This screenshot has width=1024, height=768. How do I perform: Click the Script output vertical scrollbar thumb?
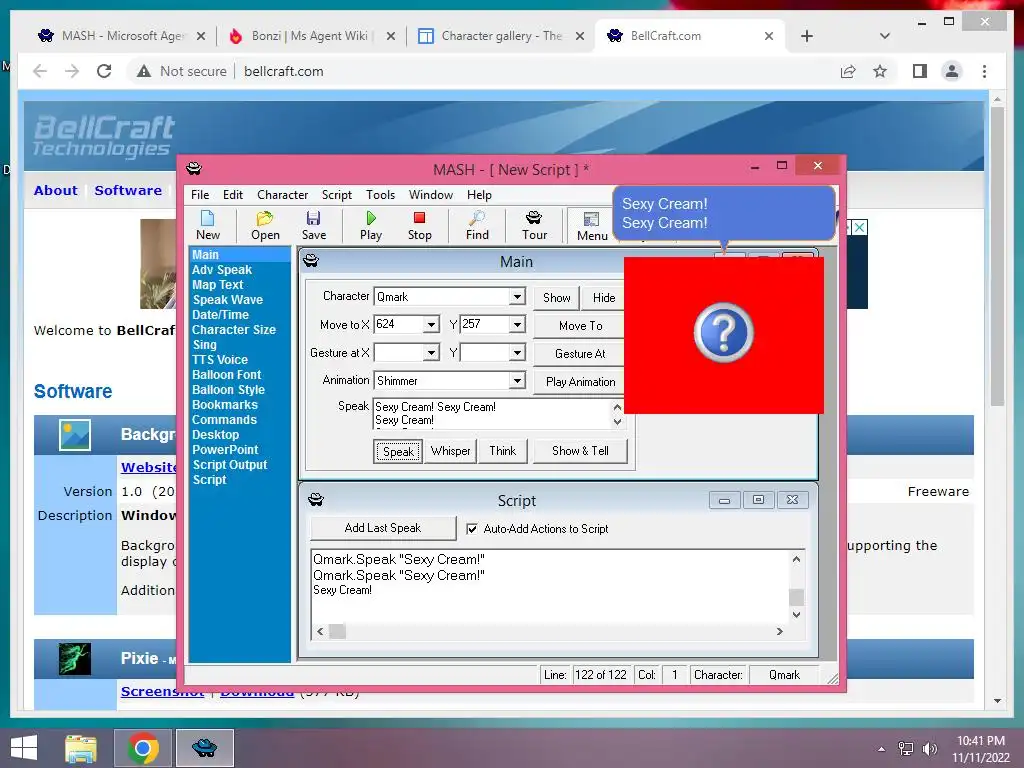pyautogui.click(x=796, y=597)
